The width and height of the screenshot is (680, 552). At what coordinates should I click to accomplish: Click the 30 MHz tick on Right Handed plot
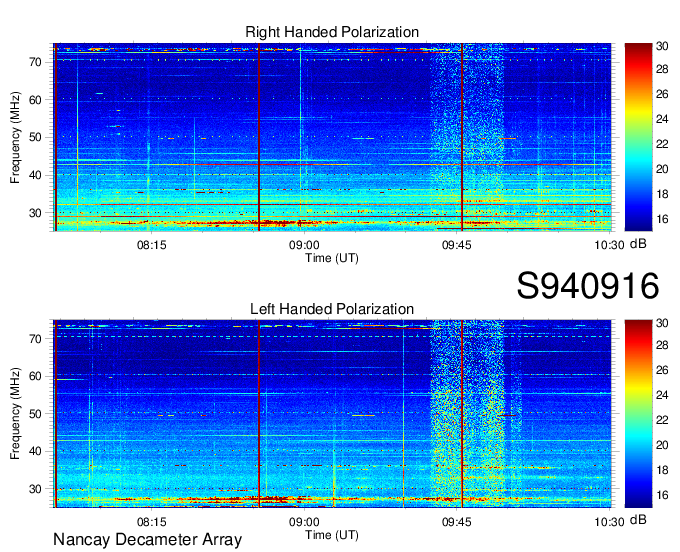(36, 213)
